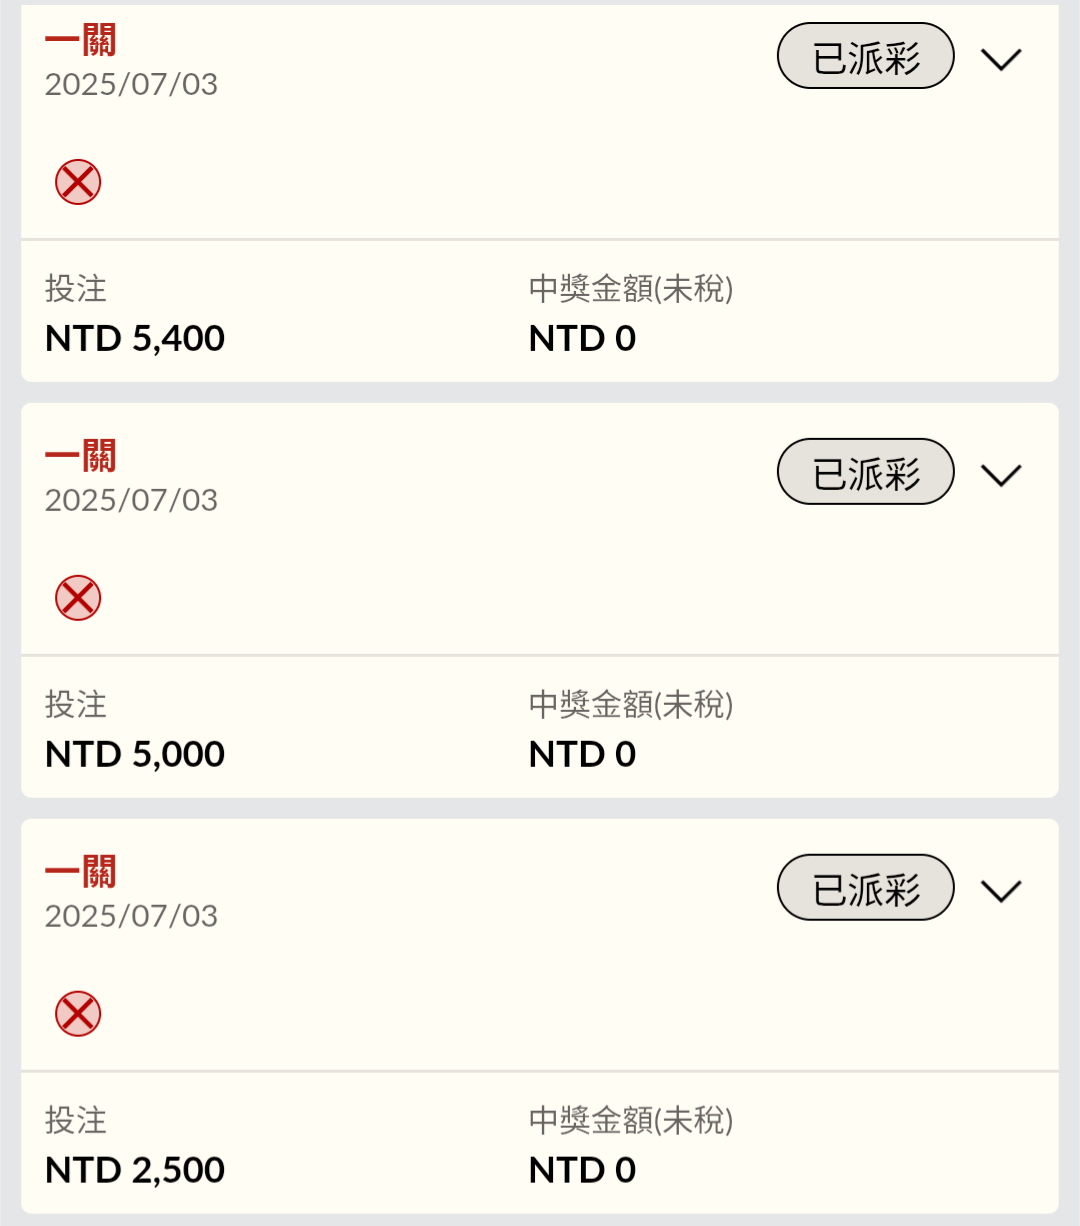
Task: Click the red X icon above NTD 2,500 bet
Action: click(x=78, y=1014)
